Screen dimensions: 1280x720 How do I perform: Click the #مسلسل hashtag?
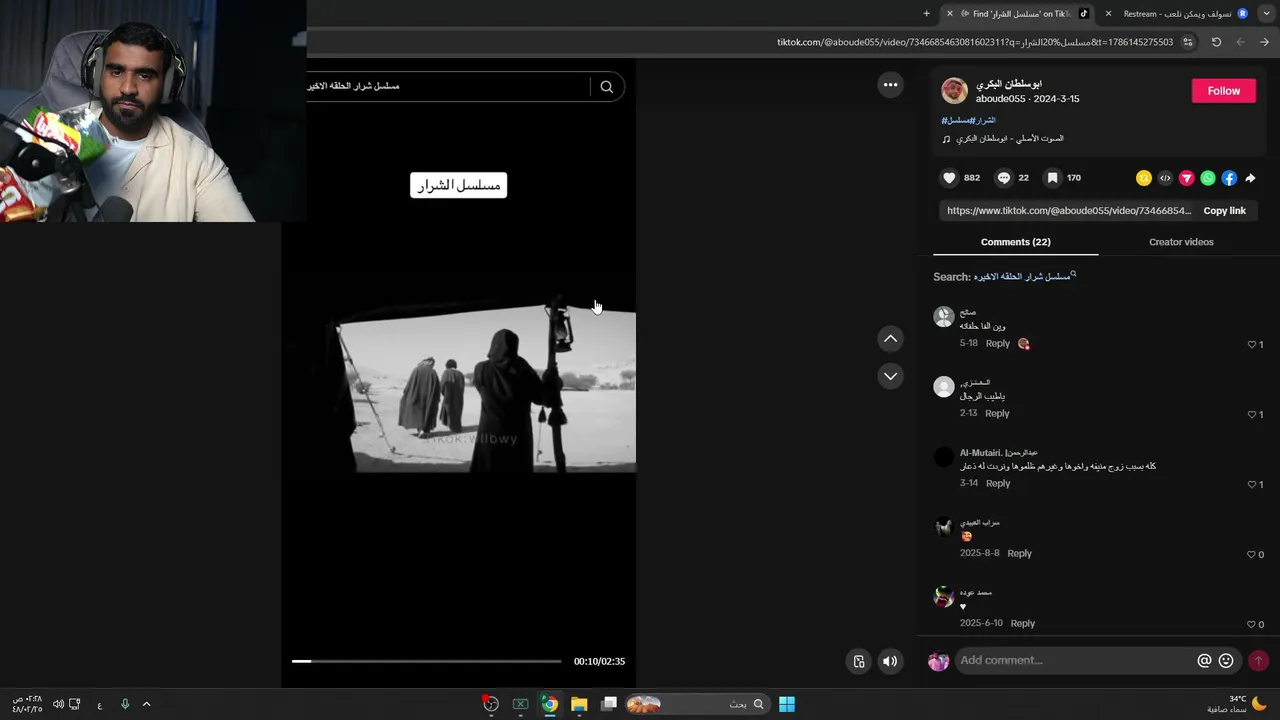click(x=957, y=120)
